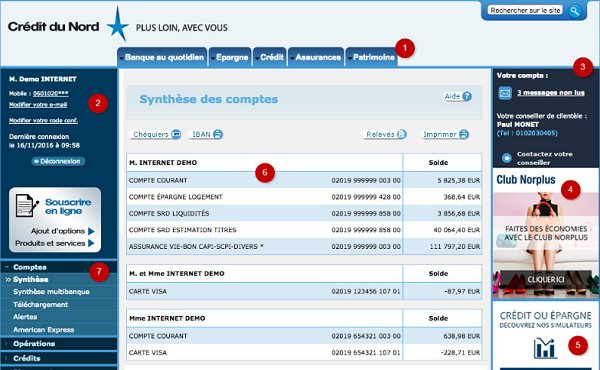Click the advisor phone number 0102030405
Image resolution: width=600 pixels, height=370 pixels.
[536, 133]
